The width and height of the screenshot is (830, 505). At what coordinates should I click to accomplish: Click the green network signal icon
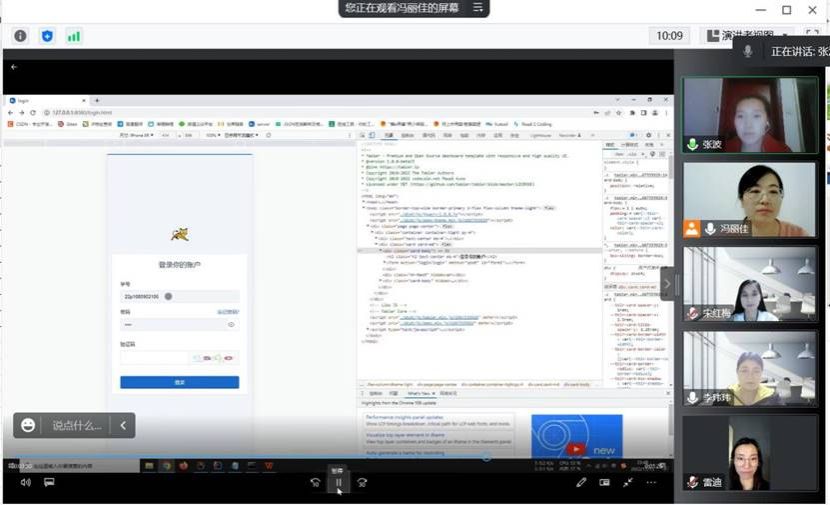pyautogui.click(x=74, y=36)
